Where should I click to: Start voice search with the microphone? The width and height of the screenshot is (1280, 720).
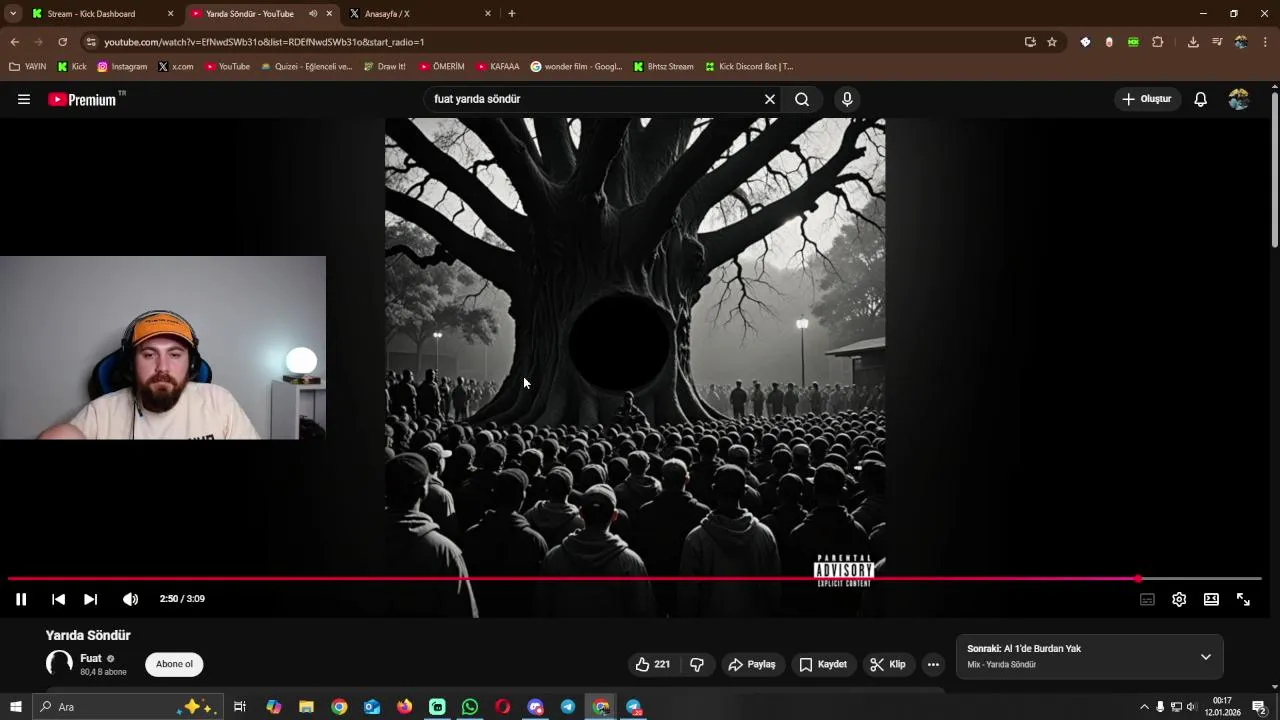[x=847, y=99]
